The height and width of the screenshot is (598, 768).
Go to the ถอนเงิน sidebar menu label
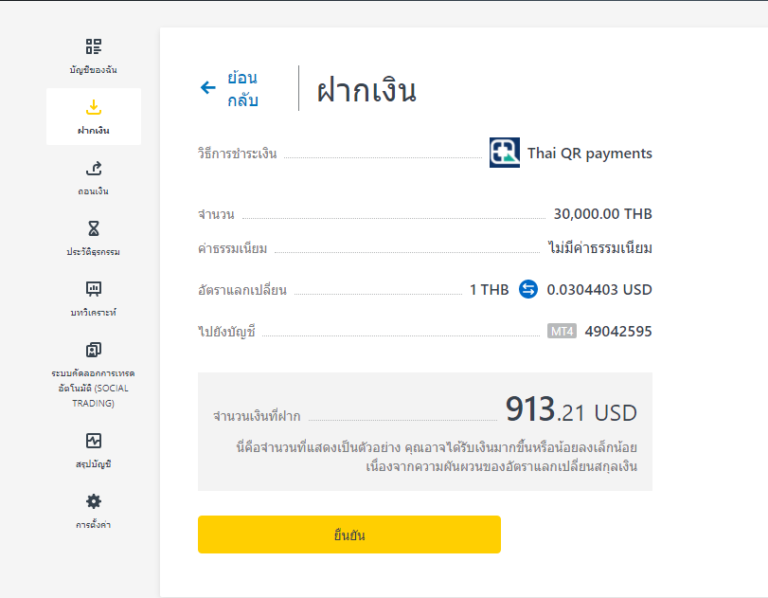click(94, 191)
